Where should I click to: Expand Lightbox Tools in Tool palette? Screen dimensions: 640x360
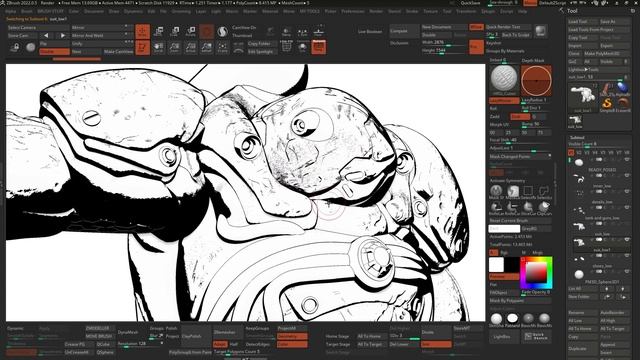(x=598, y=69)
